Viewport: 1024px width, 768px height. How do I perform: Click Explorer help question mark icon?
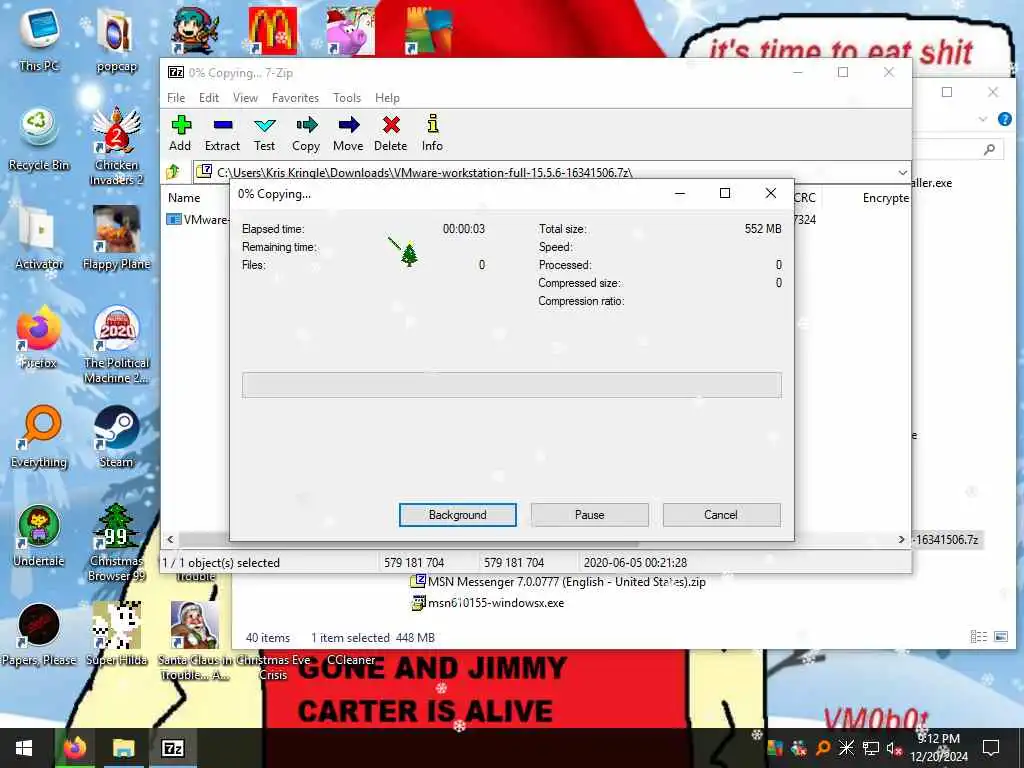1004,119
